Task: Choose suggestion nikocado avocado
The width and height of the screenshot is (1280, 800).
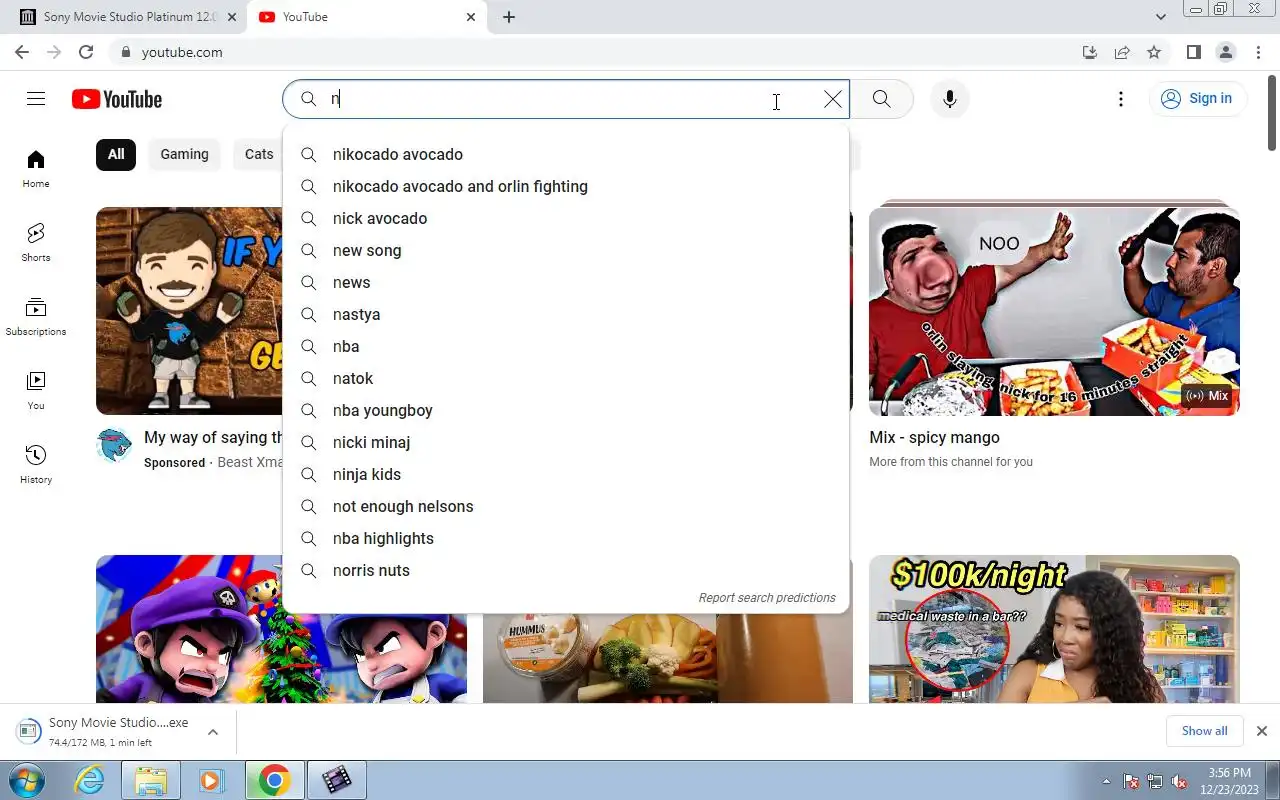Action: pos(566,154)
